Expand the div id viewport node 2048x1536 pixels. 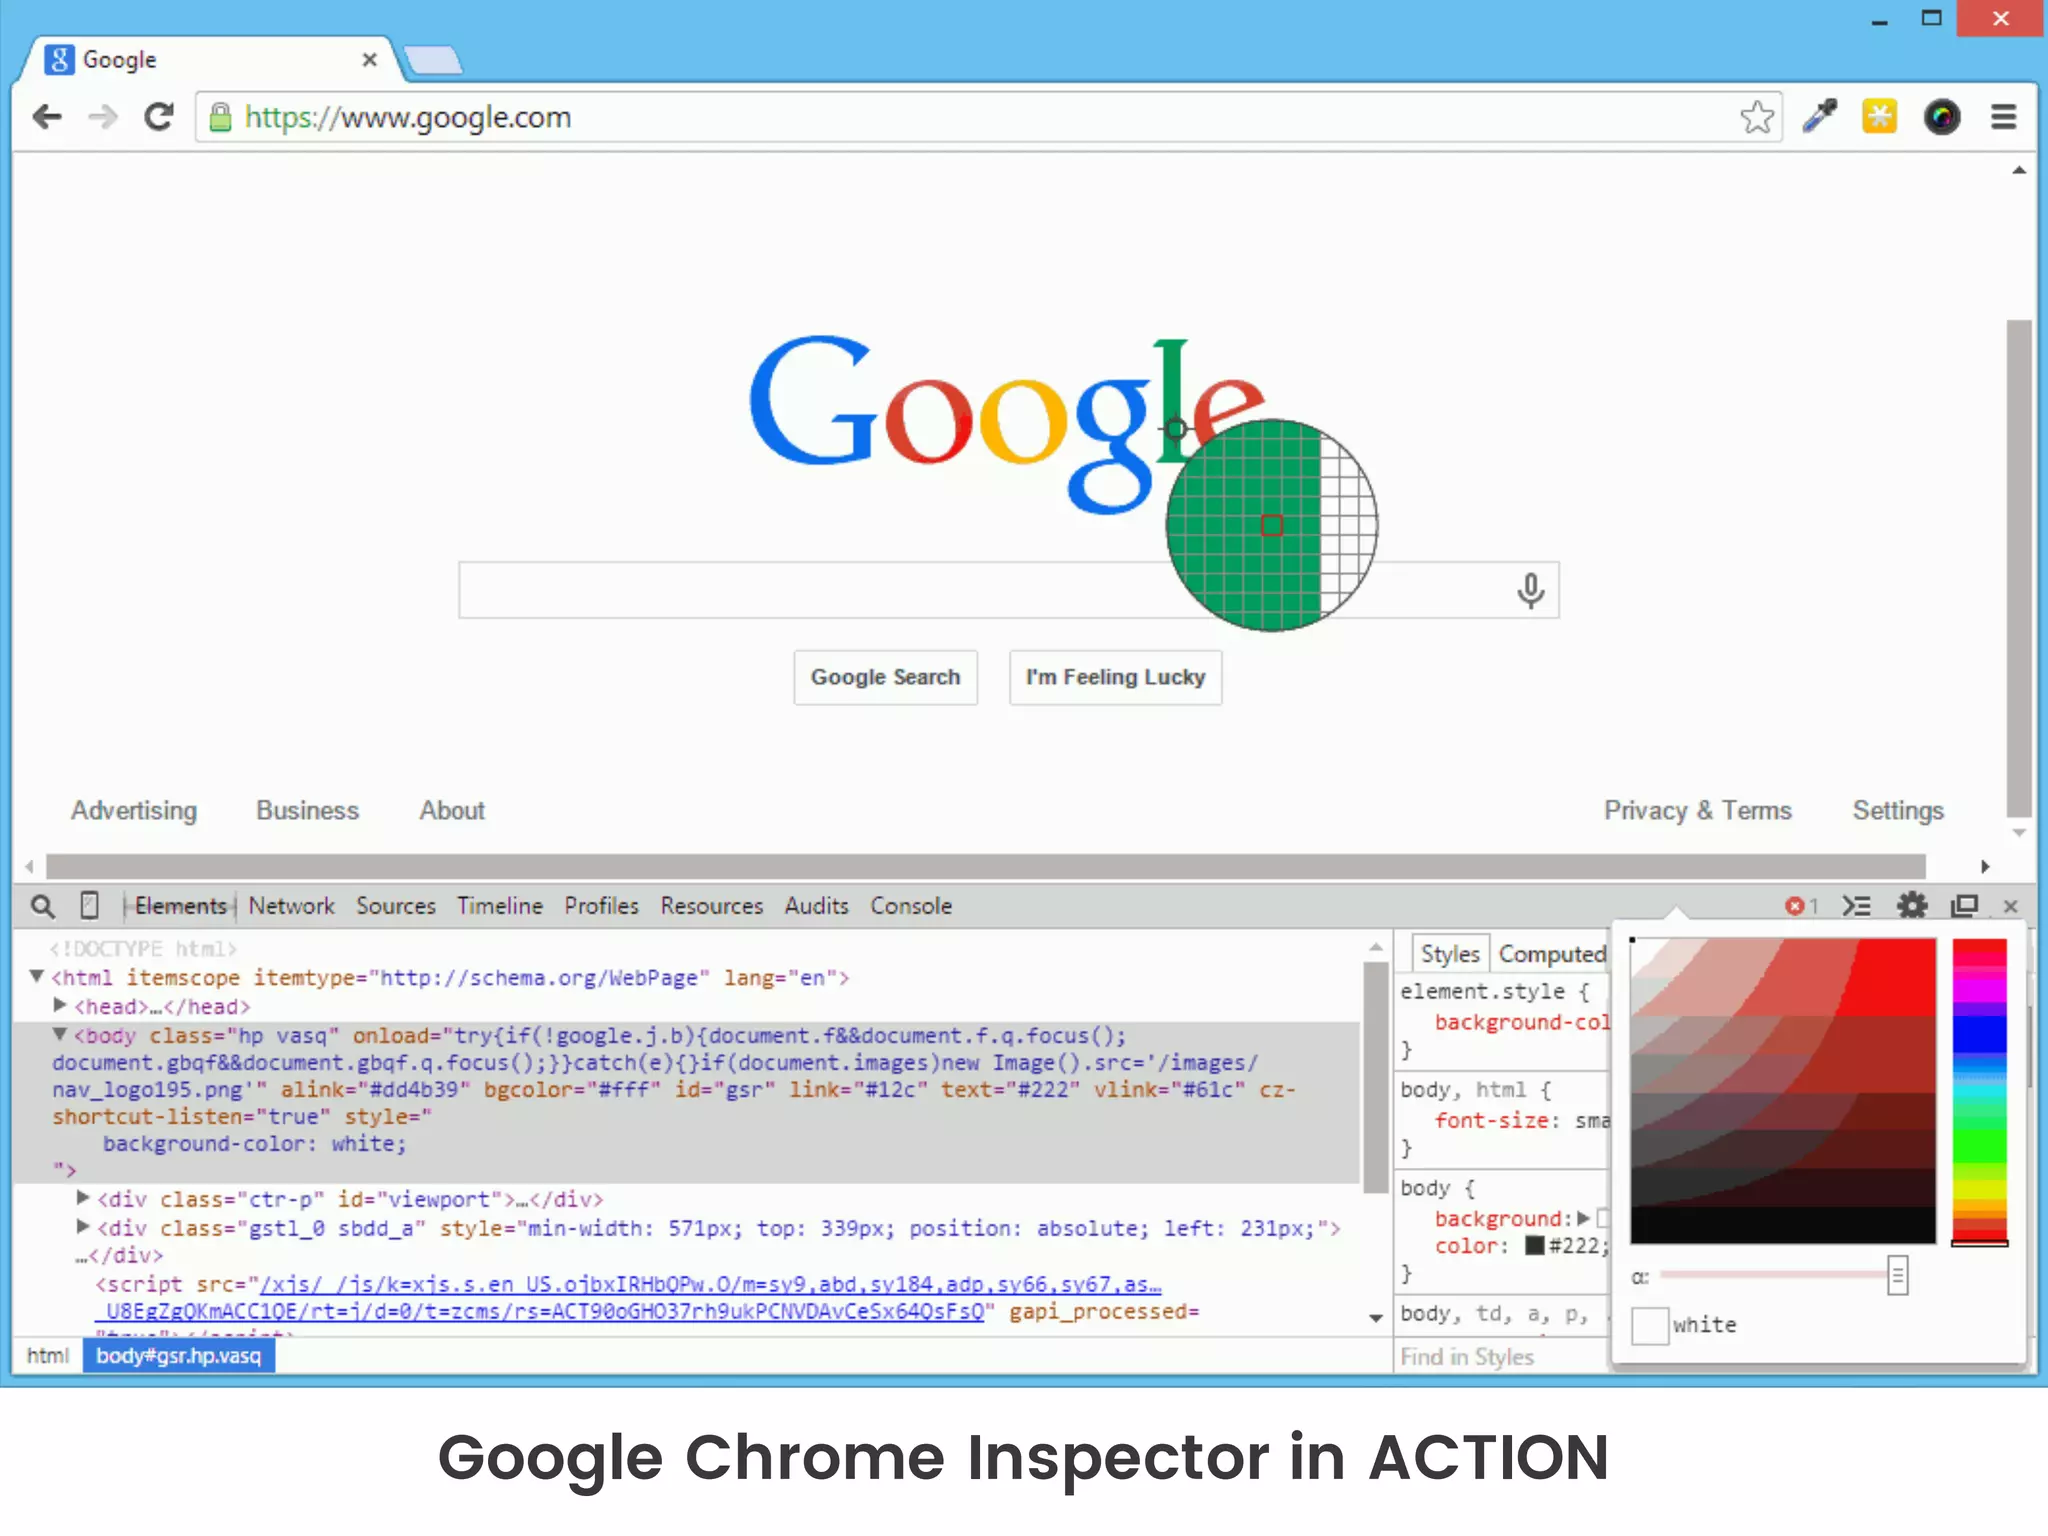pyautogui.click(x=84, y=1197)
